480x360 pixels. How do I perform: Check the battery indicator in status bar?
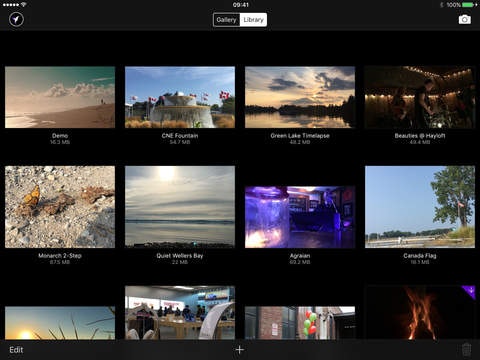(x=468, y=5)
